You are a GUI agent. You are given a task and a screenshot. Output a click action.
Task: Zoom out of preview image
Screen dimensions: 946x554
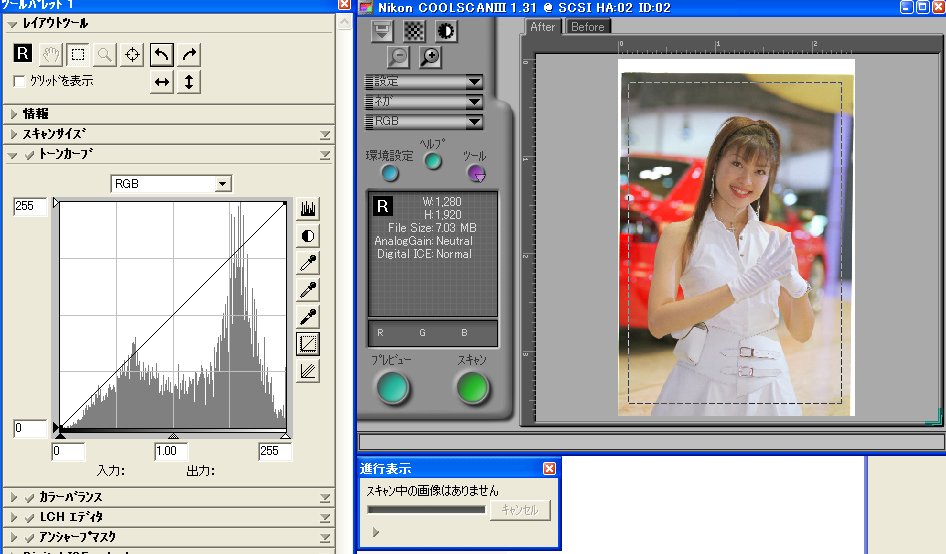pos(398,57)
